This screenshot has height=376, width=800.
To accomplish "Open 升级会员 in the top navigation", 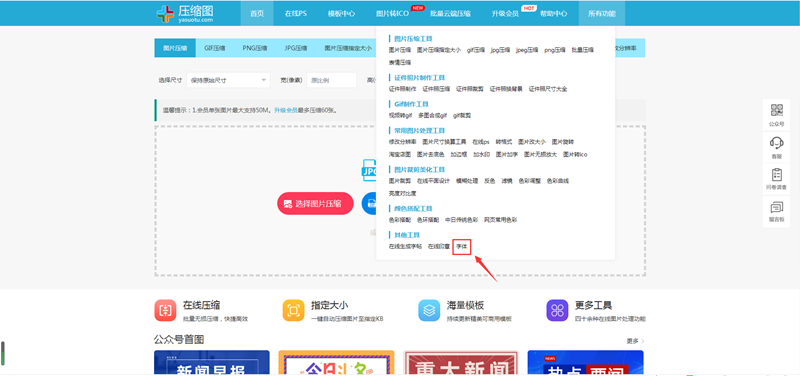I will click(x=505, y=13).
